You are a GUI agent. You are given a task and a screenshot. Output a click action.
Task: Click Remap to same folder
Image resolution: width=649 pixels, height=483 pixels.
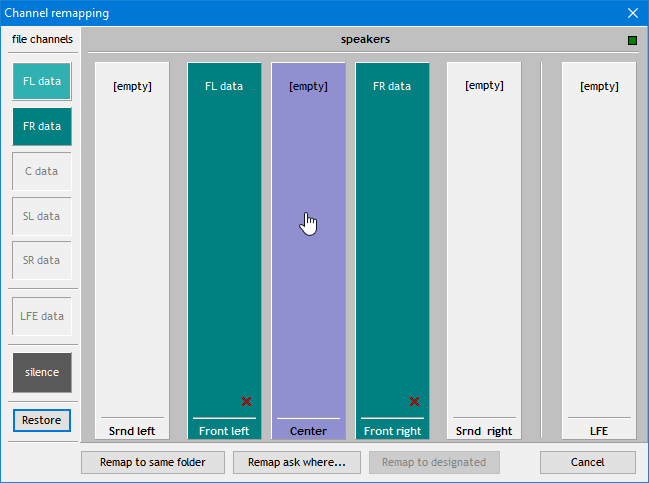click(x=152, y=462)
